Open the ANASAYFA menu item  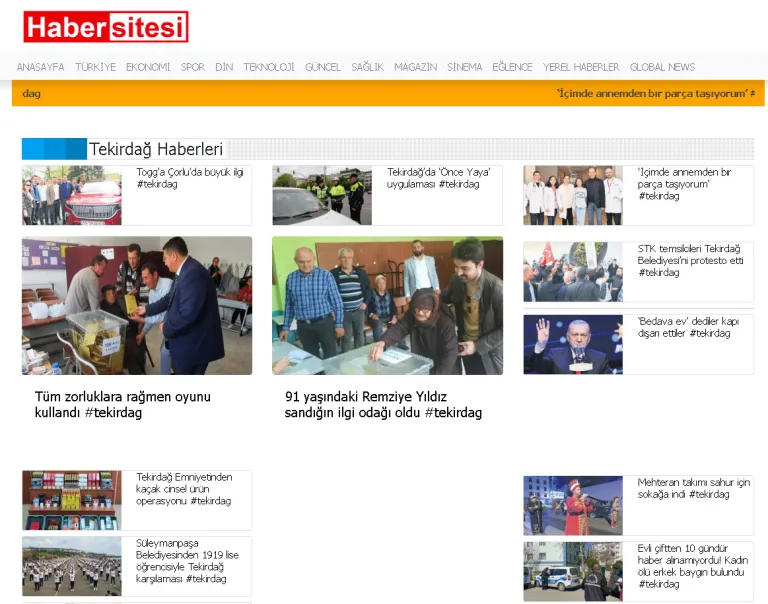pos(41,67)
